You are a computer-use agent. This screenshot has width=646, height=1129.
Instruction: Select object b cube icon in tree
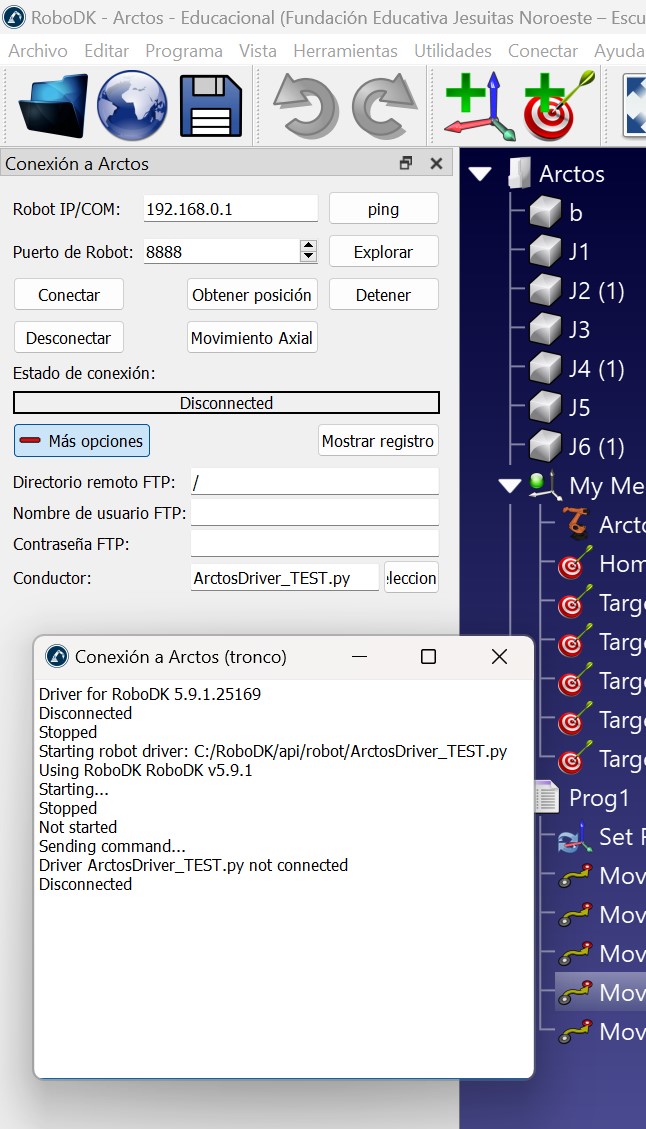544,213
